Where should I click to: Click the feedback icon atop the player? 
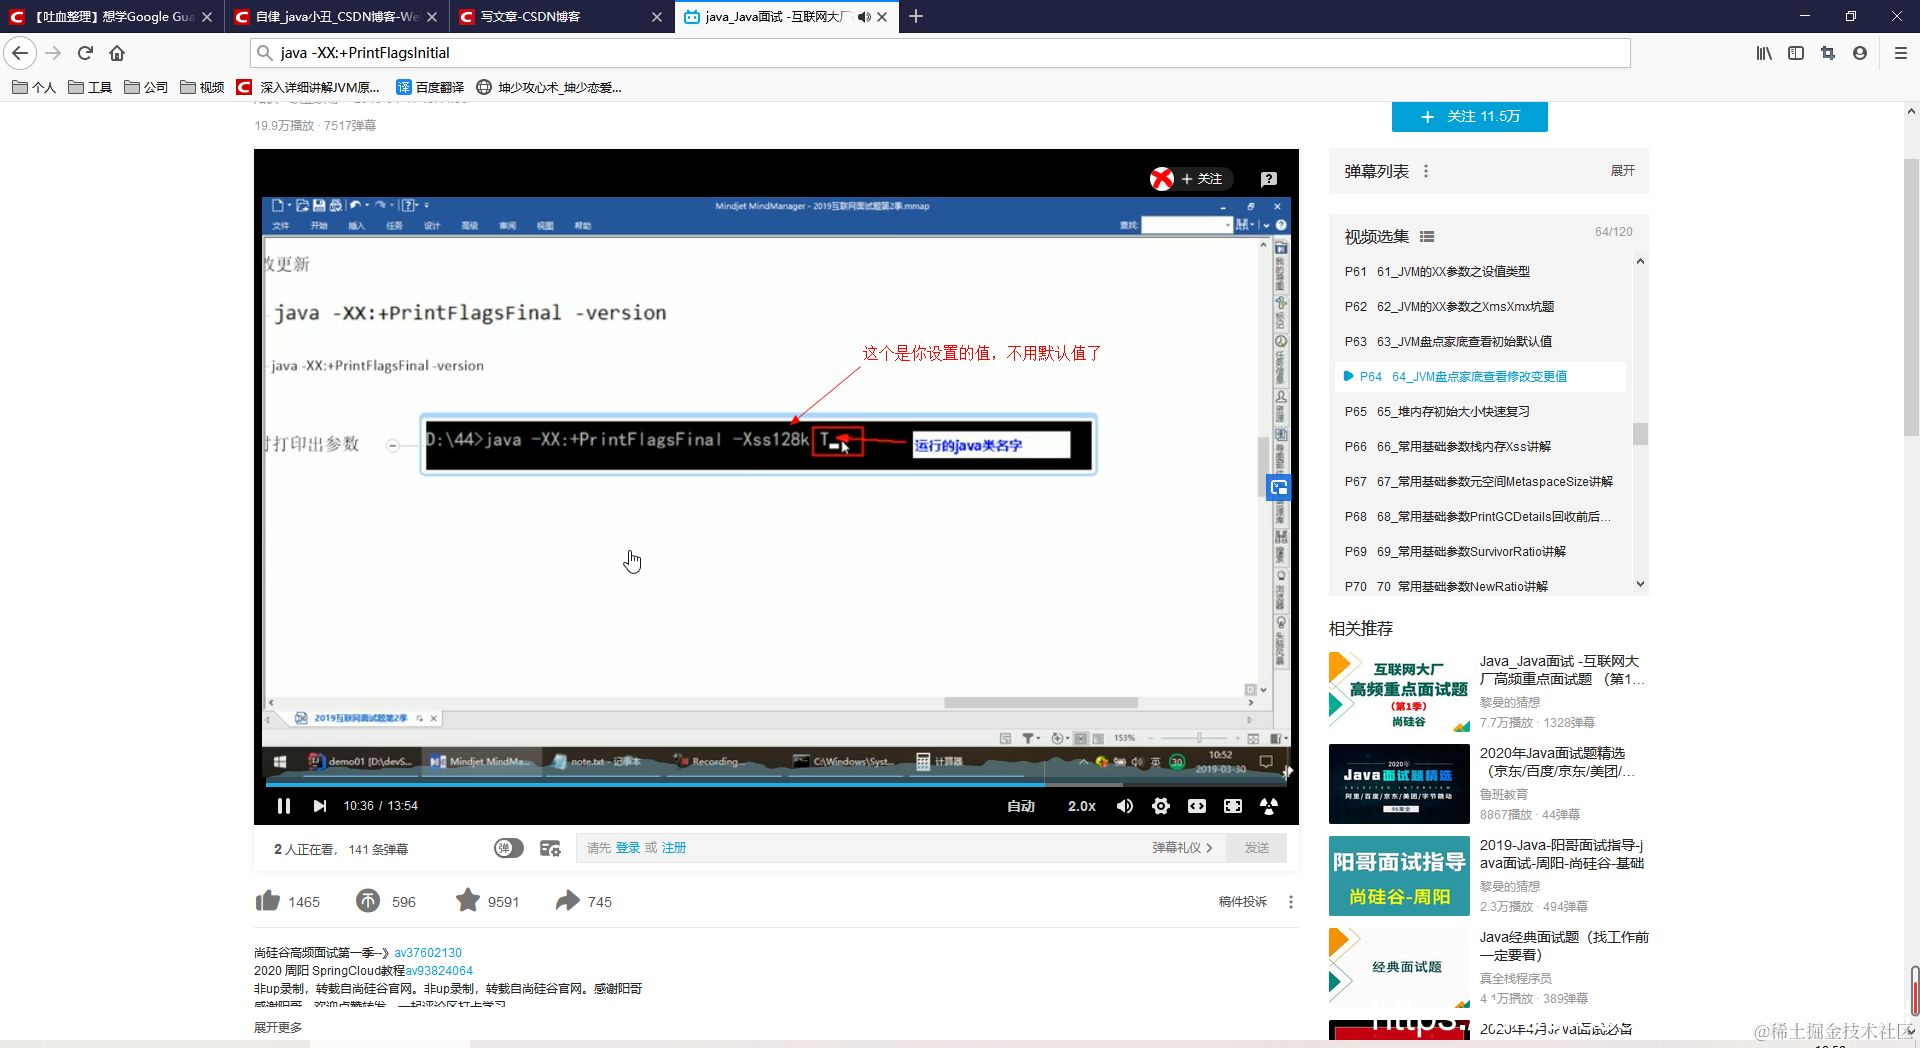[x=1269, y=179]
